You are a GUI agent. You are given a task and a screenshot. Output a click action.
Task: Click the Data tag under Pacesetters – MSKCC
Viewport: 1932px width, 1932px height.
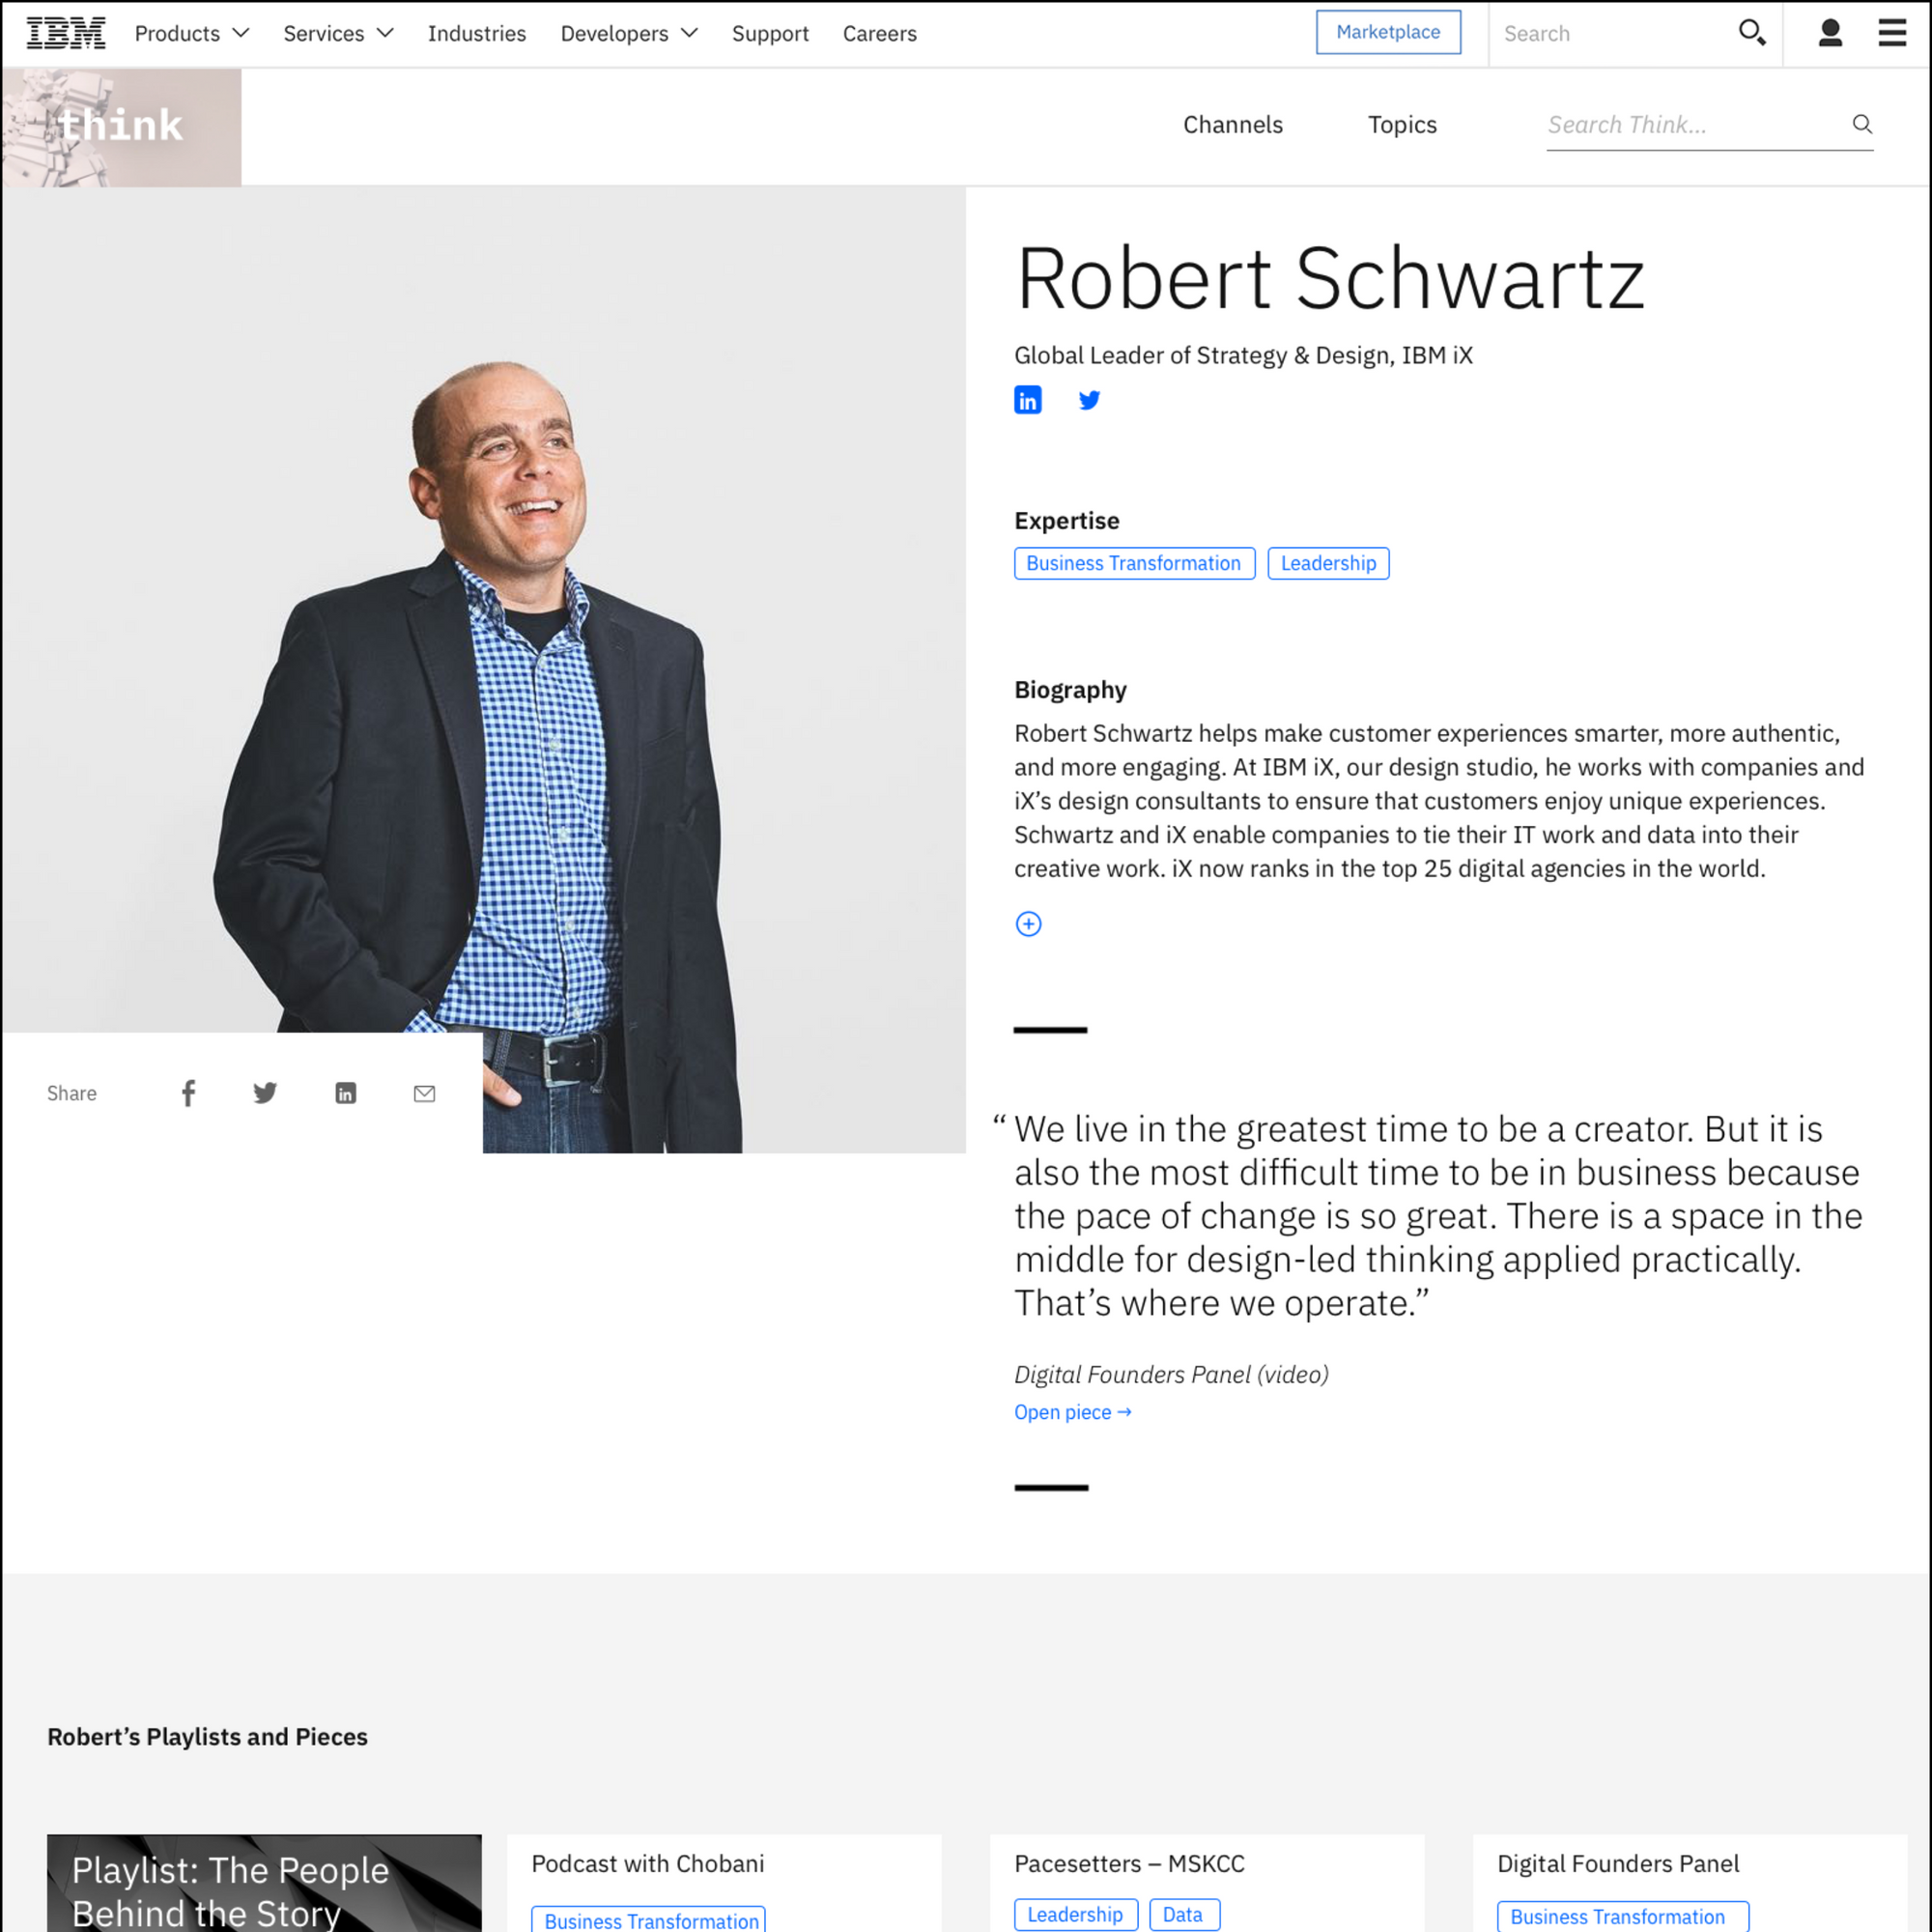coord(1183,1914)
